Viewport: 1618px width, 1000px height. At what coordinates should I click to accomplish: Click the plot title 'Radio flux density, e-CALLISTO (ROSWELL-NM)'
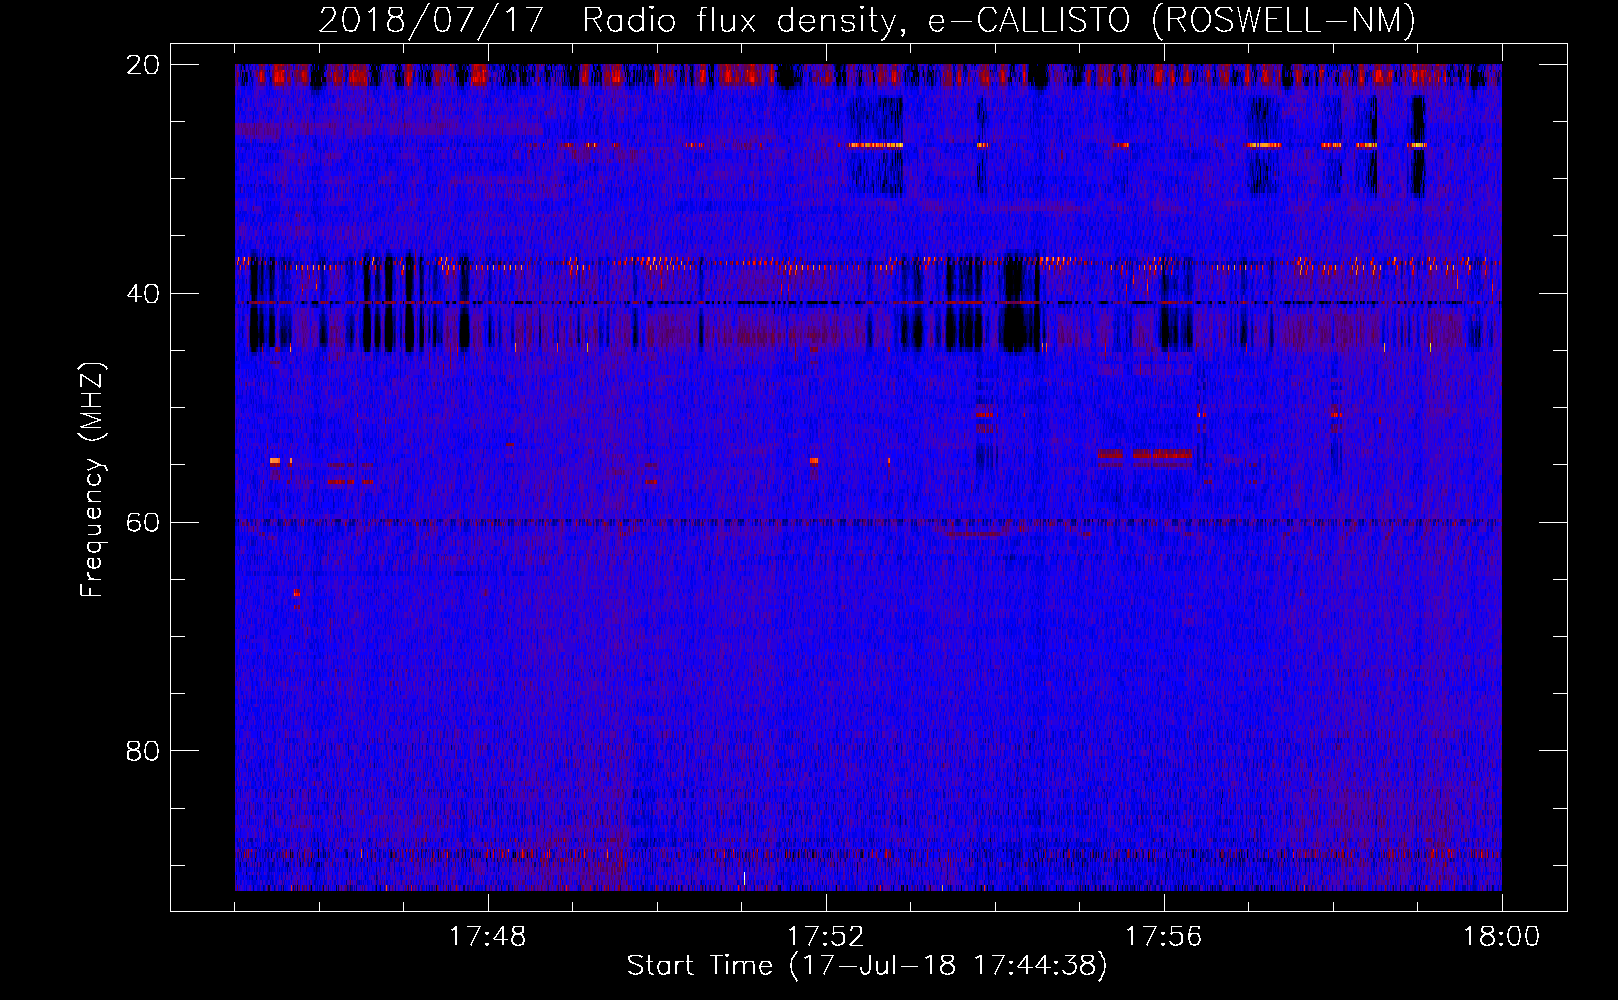pos(999,21)
